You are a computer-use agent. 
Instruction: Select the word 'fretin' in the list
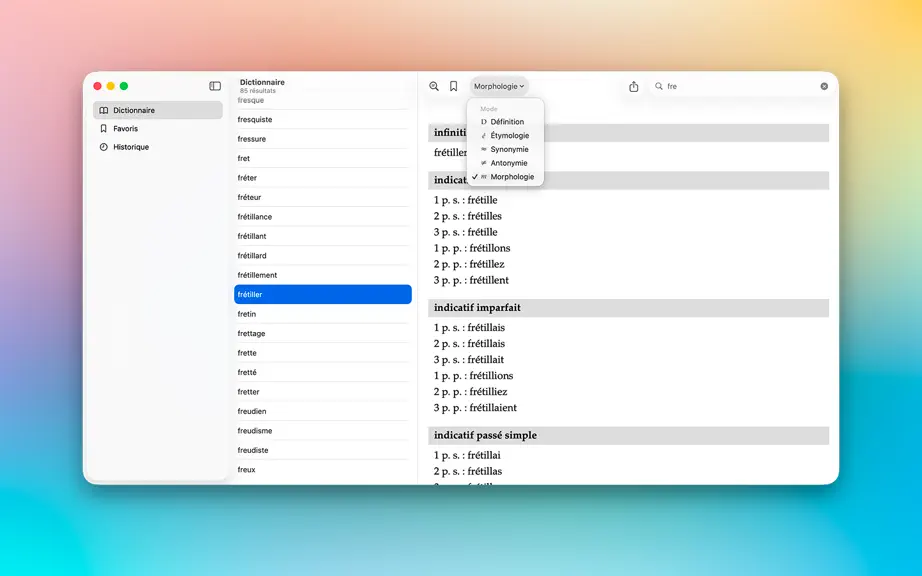(x=323, y=314)
